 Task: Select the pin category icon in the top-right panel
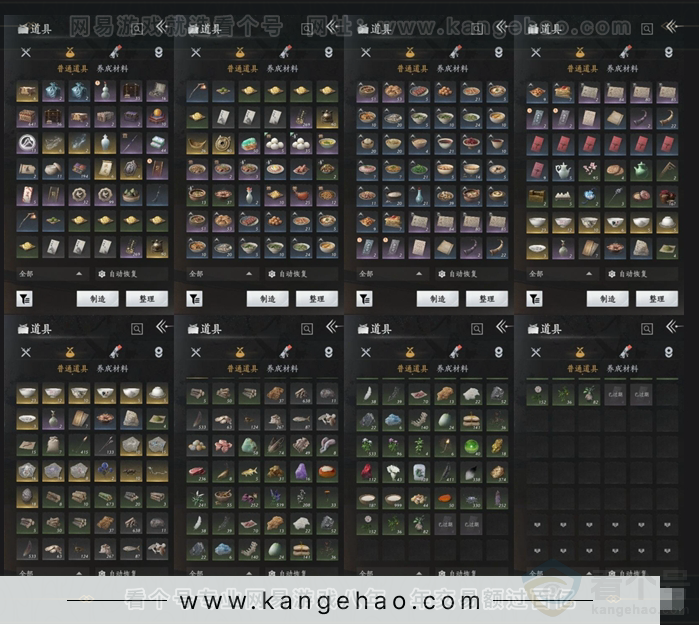(668, 53)
